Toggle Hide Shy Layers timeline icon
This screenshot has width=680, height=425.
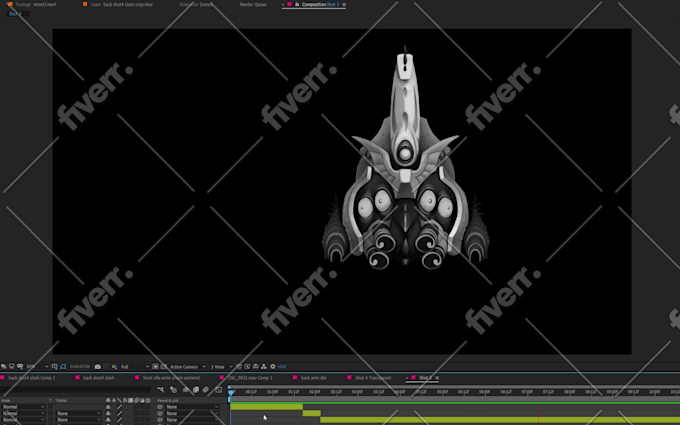pos(186,389)
